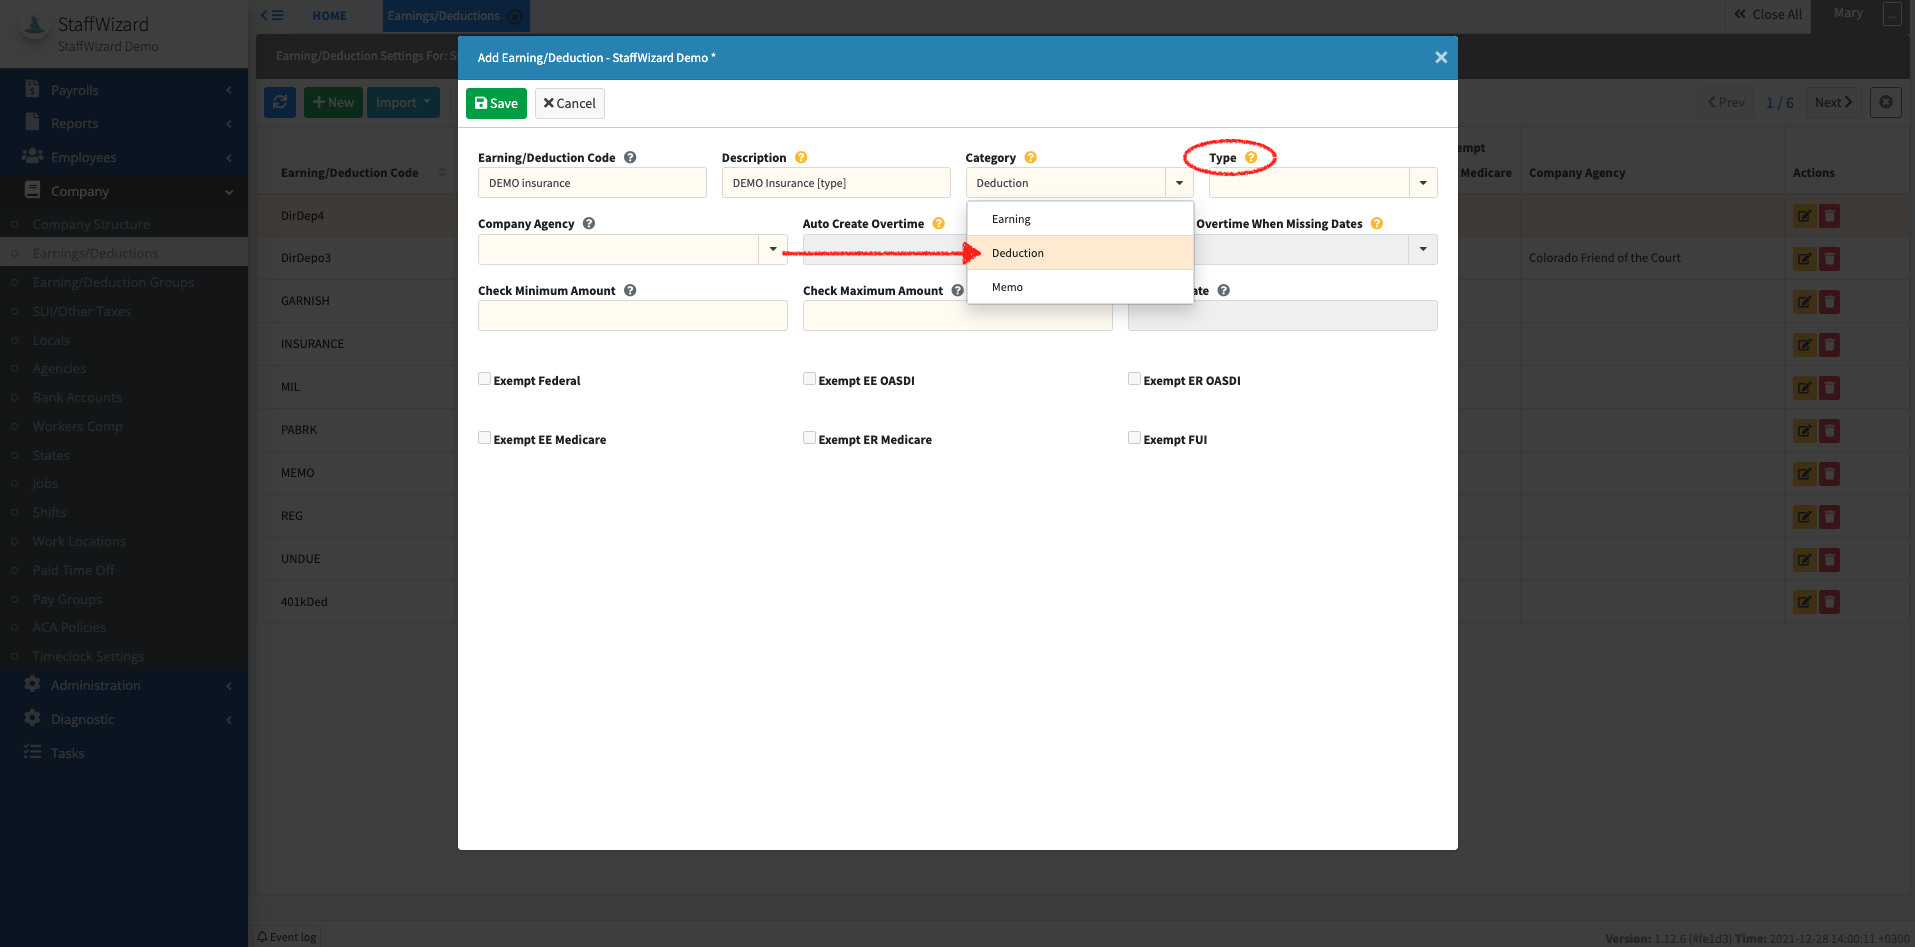Click help icon beside Auto Create Overtime
This screenshot has width=1915, height=947.
coord(938,224)
